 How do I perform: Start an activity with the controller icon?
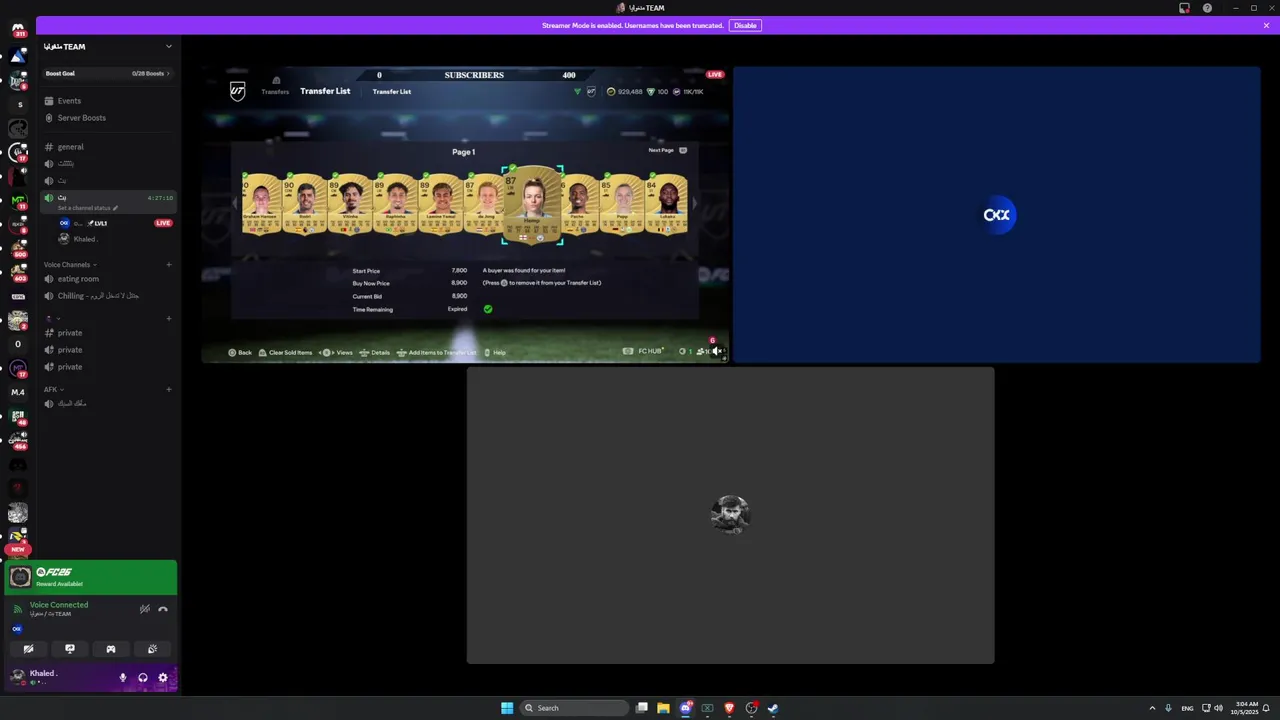(x=111, y=649)
